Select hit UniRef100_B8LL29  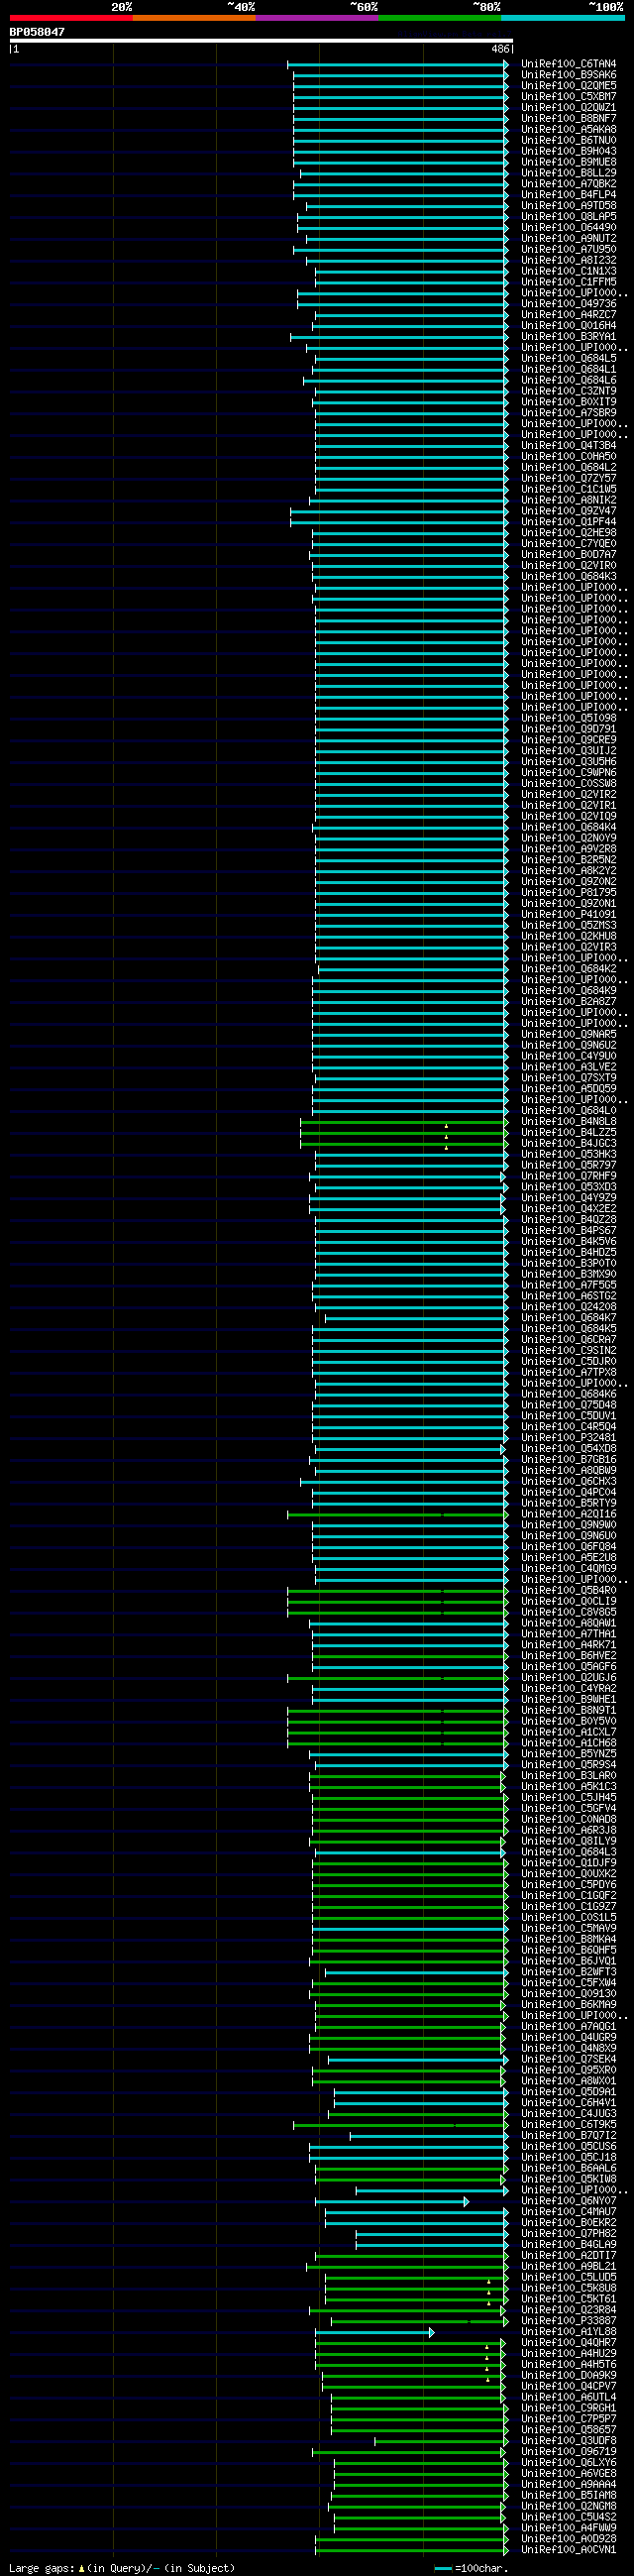point(569,173)
